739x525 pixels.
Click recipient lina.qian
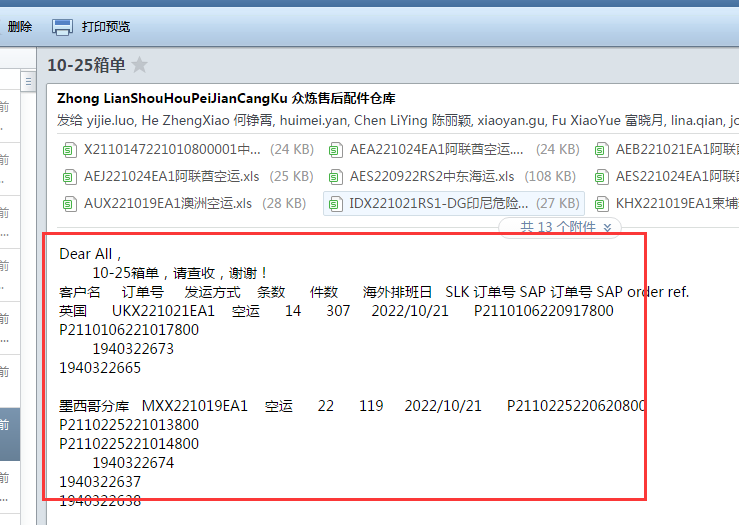[x=695, y=121]
